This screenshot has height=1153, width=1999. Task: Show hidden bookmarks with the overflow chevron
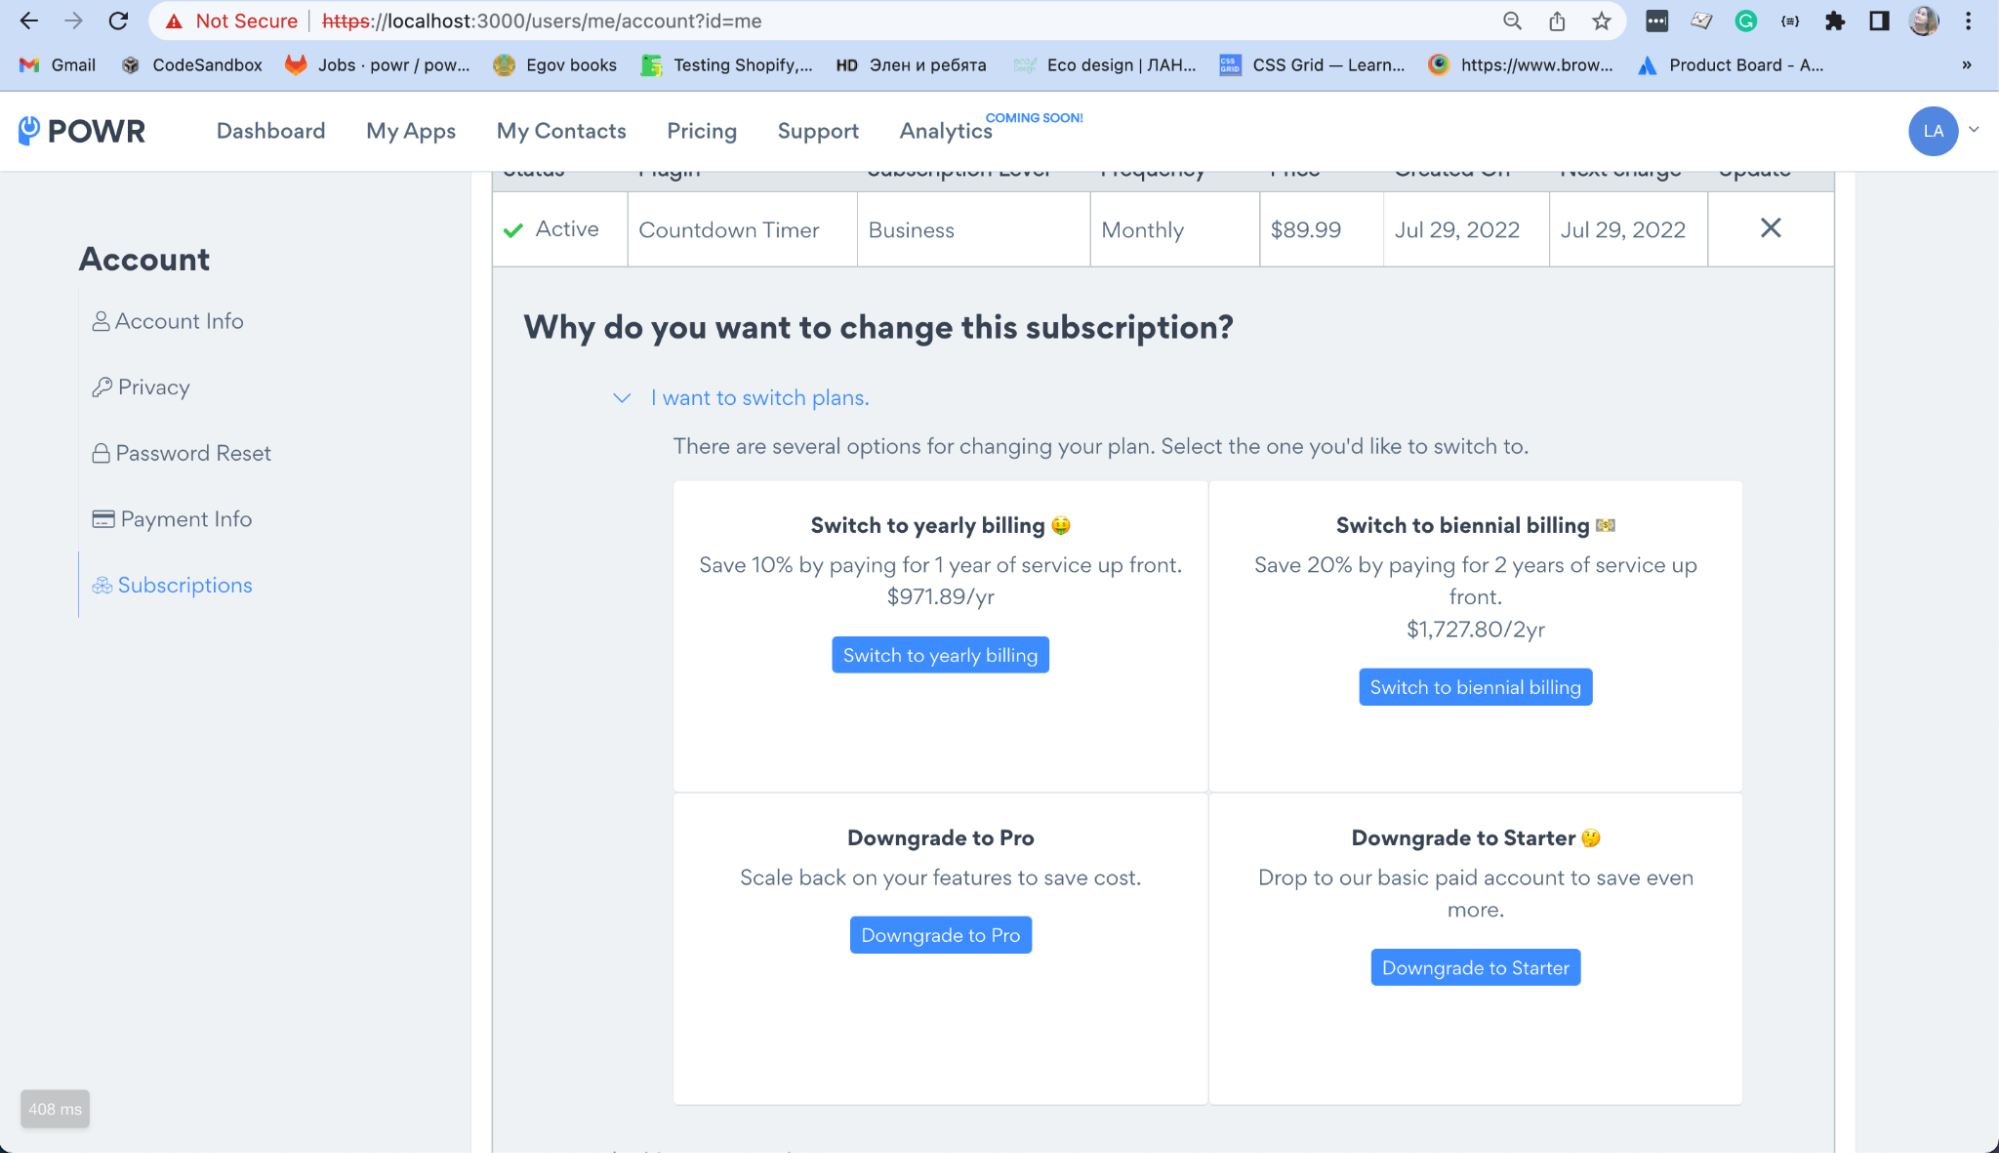[1966, 65]
